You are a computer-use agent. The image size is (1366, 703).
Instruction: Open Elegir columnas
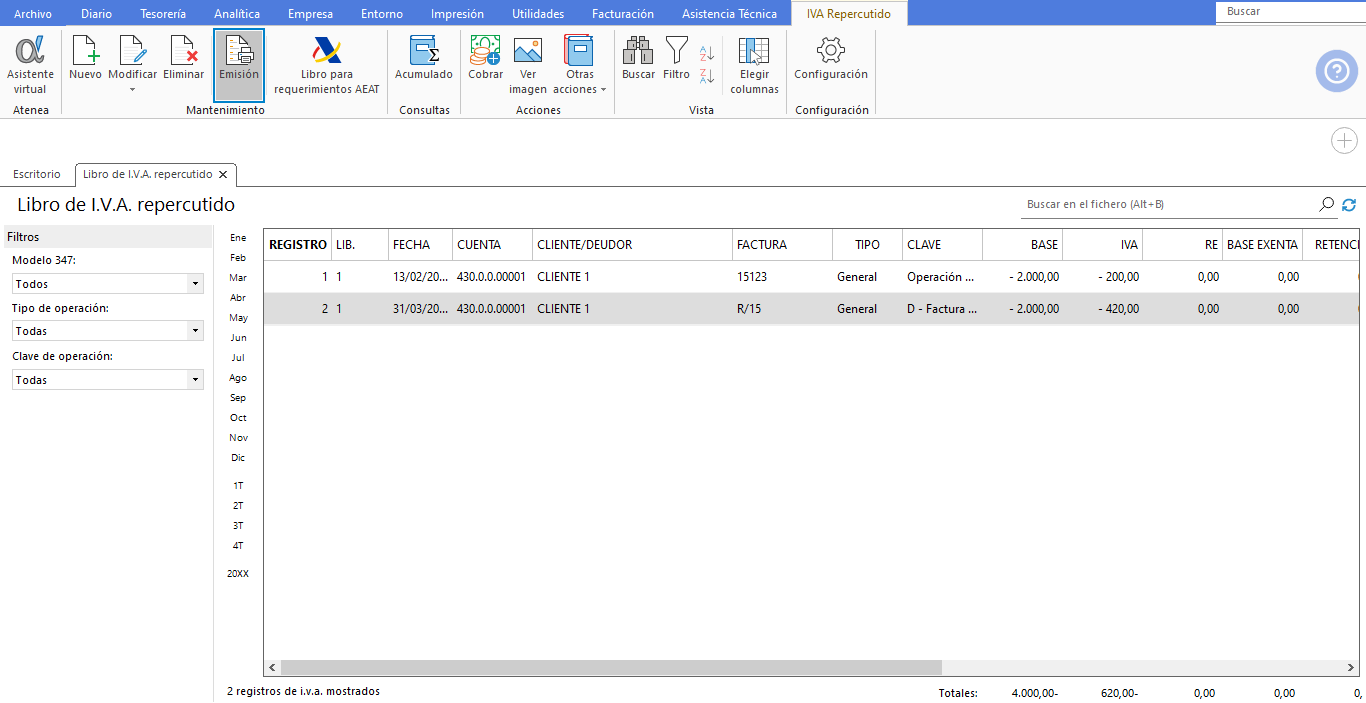tap(754, 65)
